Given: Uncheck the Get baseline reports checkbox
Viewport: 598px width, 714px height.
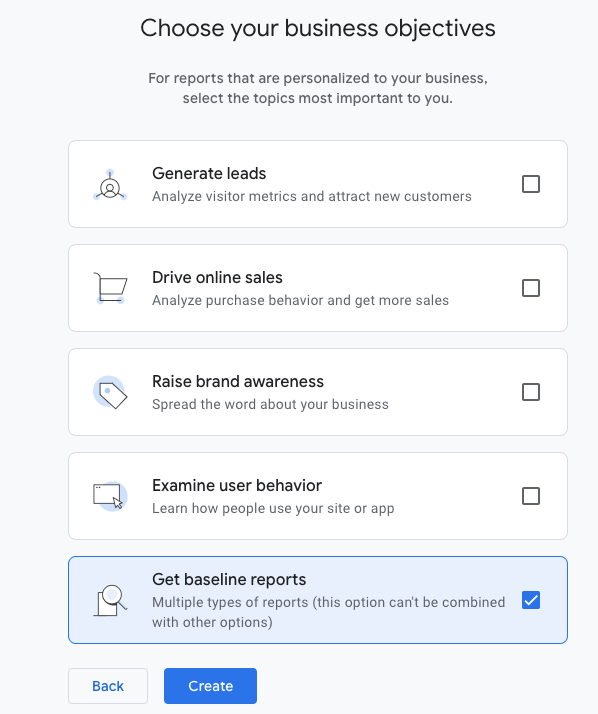Looking at the screenshot, I should point(531,600).
